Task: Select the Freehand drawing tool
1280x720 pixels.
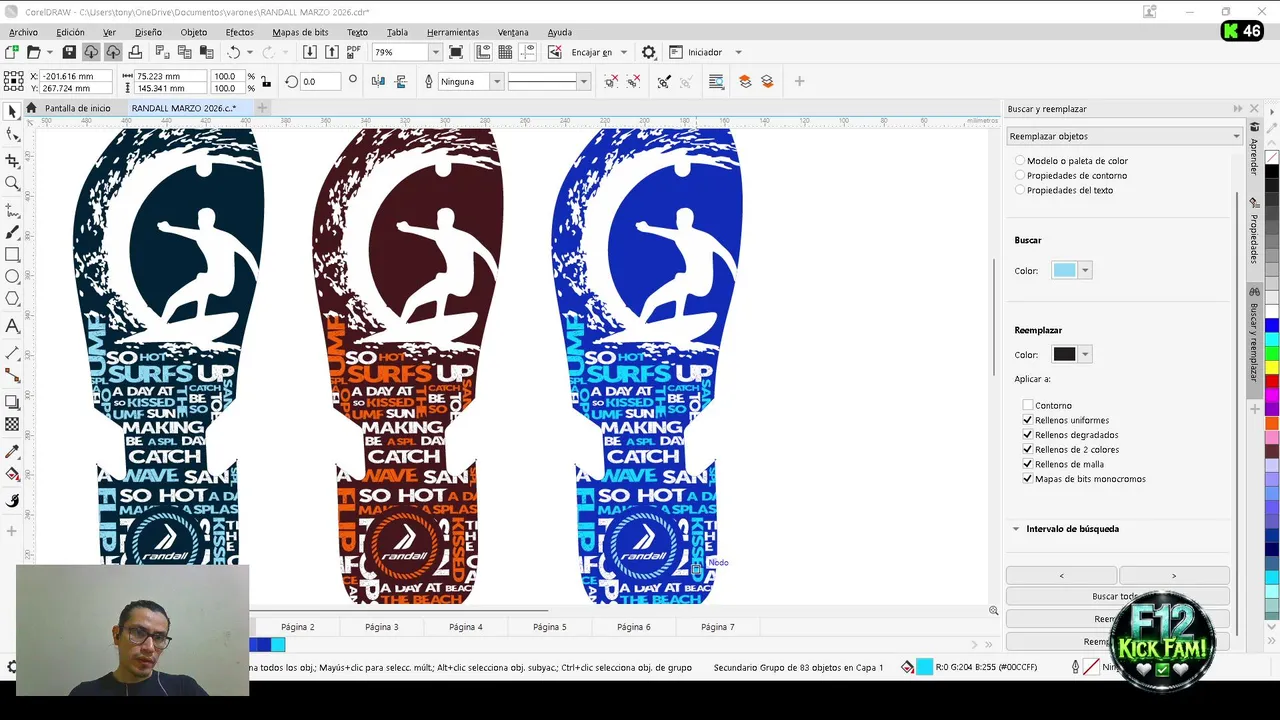Action: (12, 210)
